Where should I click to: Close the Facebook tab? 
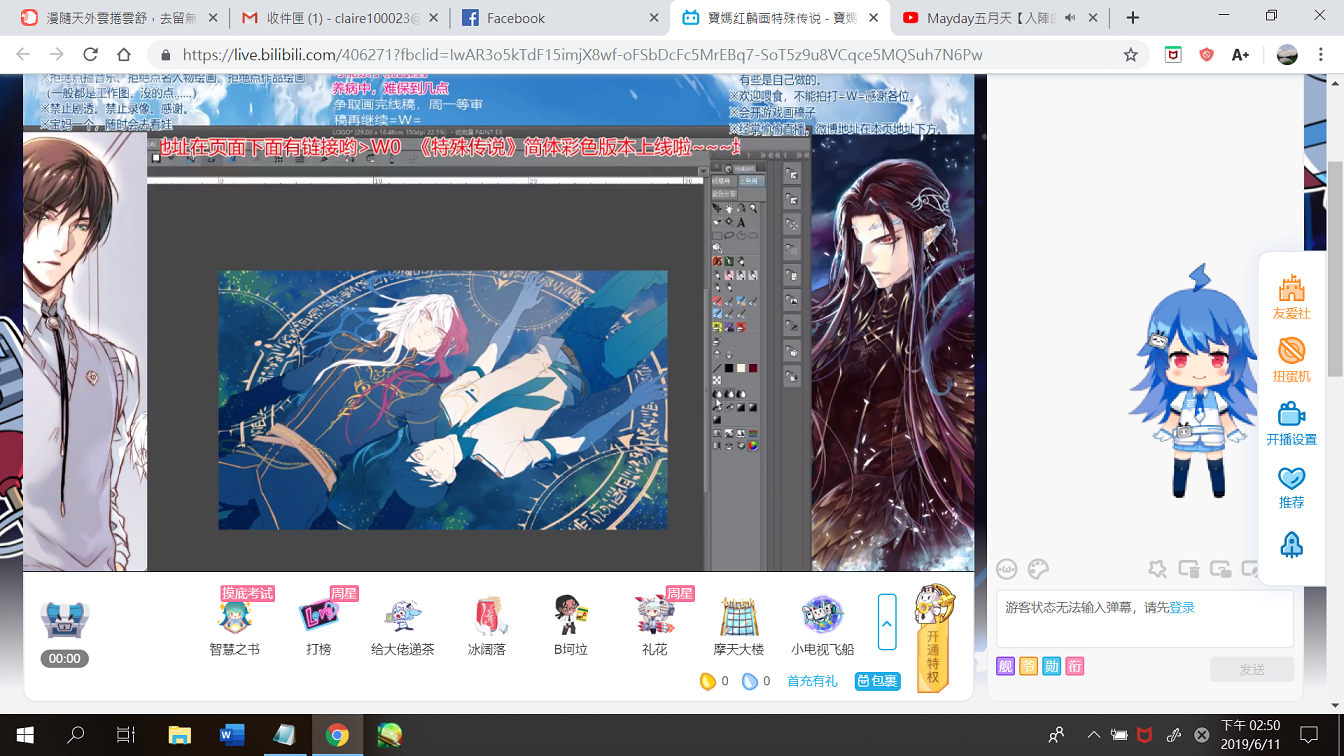[x=654, y=18]
